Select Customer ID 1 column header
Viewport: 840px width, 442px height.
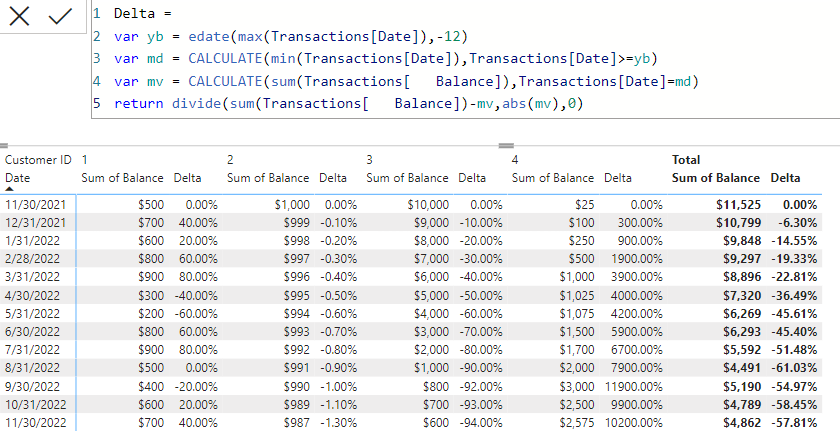tap(85, 160)
